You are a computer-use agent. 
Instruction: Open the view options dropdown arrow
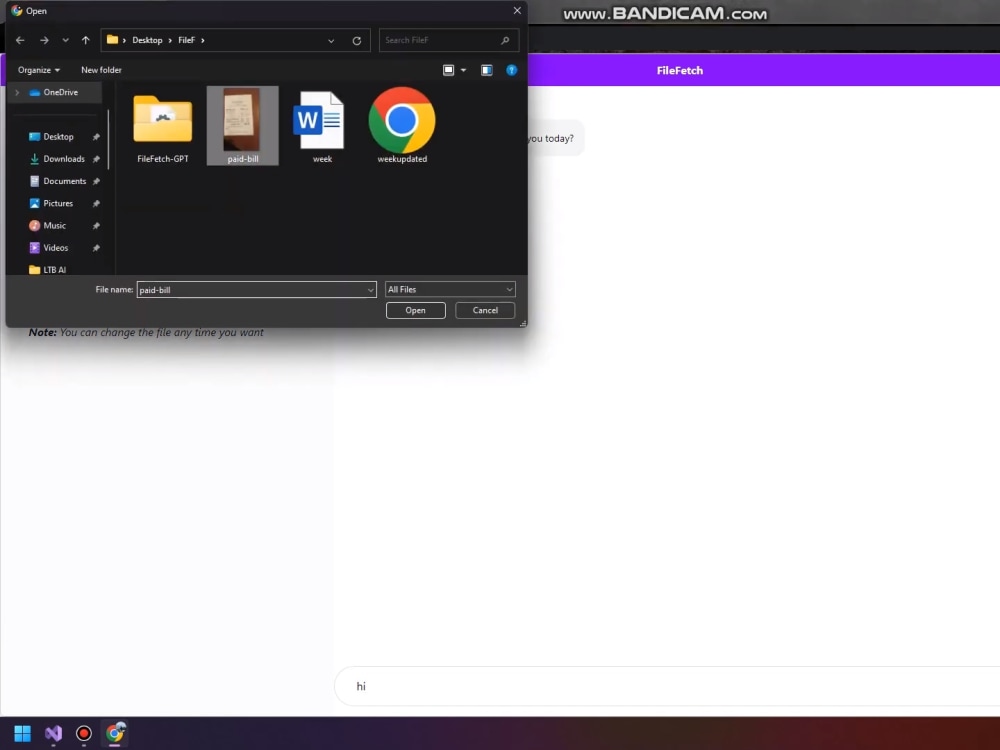464,70
